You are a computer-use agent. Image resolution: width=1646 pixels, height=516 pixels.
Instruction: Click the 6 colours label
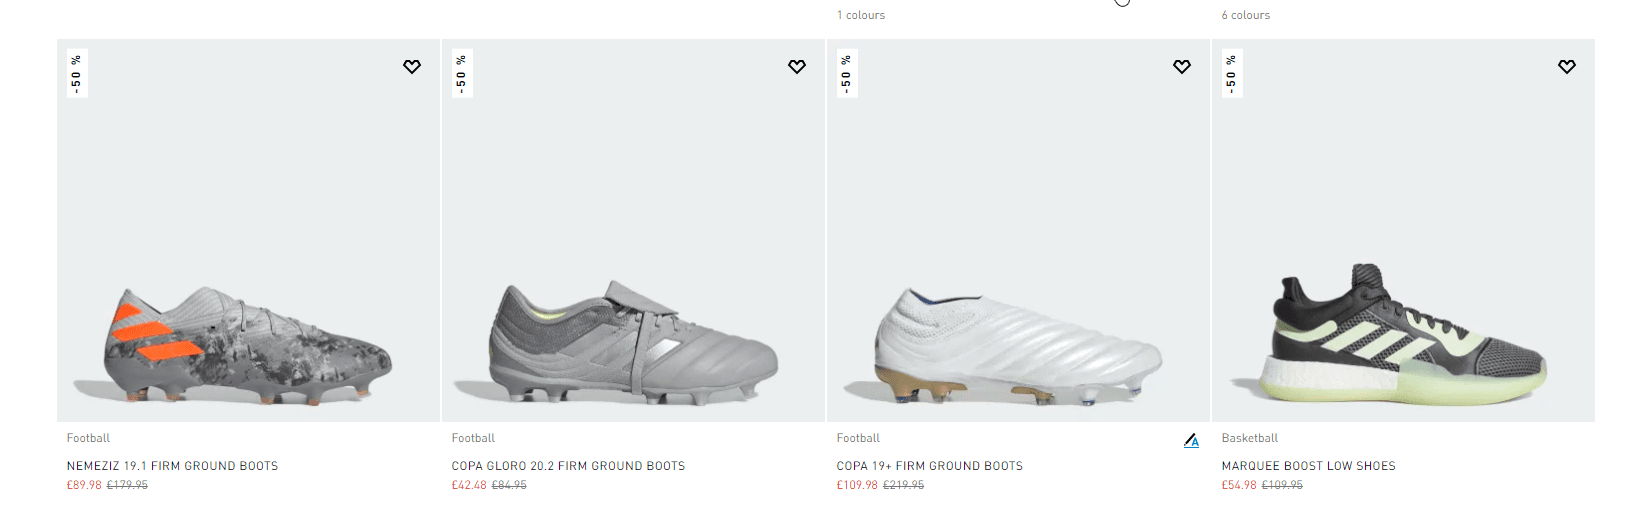1245,15
